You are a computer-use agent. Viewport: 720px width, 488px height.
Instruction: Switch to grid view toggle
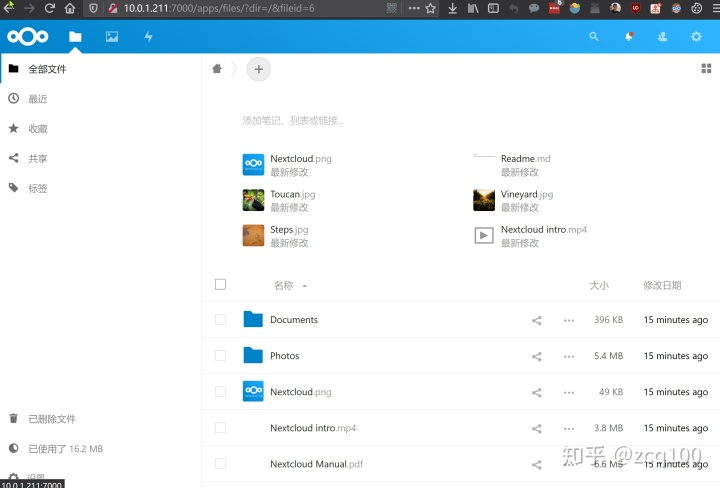tap(706, 69)
